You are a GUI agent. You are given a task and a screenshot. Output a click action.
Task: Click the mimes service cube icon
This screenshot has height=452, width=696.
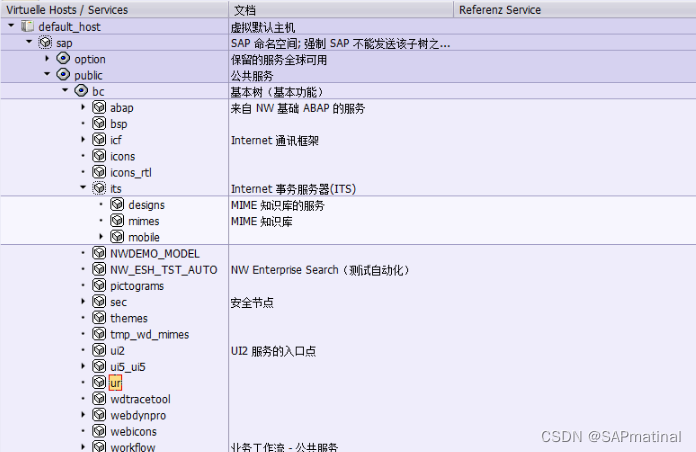117,220
